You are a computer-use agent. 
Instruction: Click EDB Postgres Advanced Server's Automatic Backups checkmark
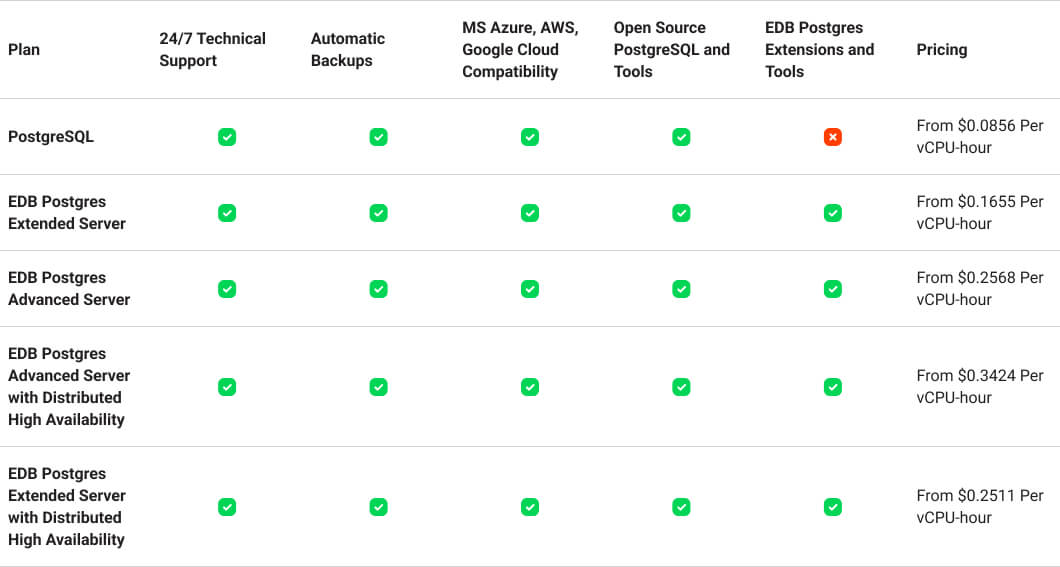[x=378, y=289]
